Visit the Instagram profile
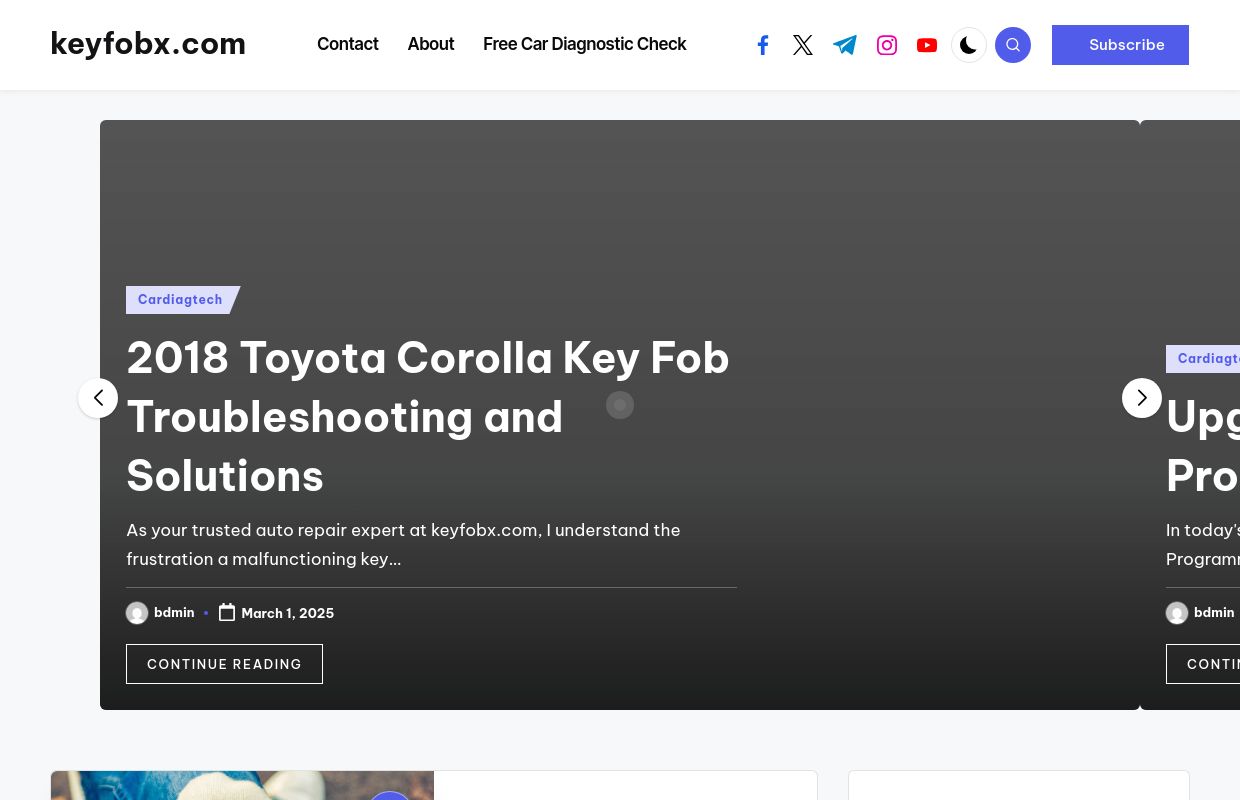This screenshot has width=1240, height=800. click(887, 45)
